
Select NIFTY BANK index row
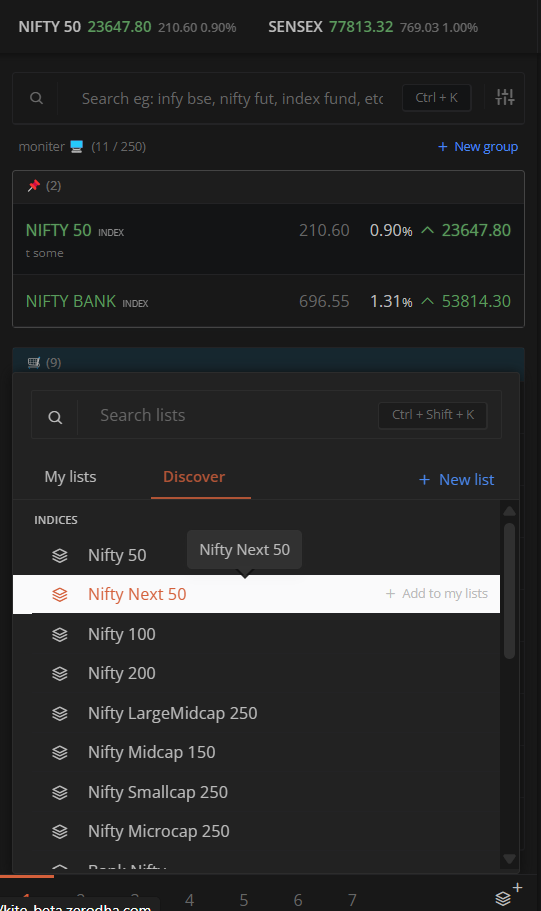click(268, 301)
